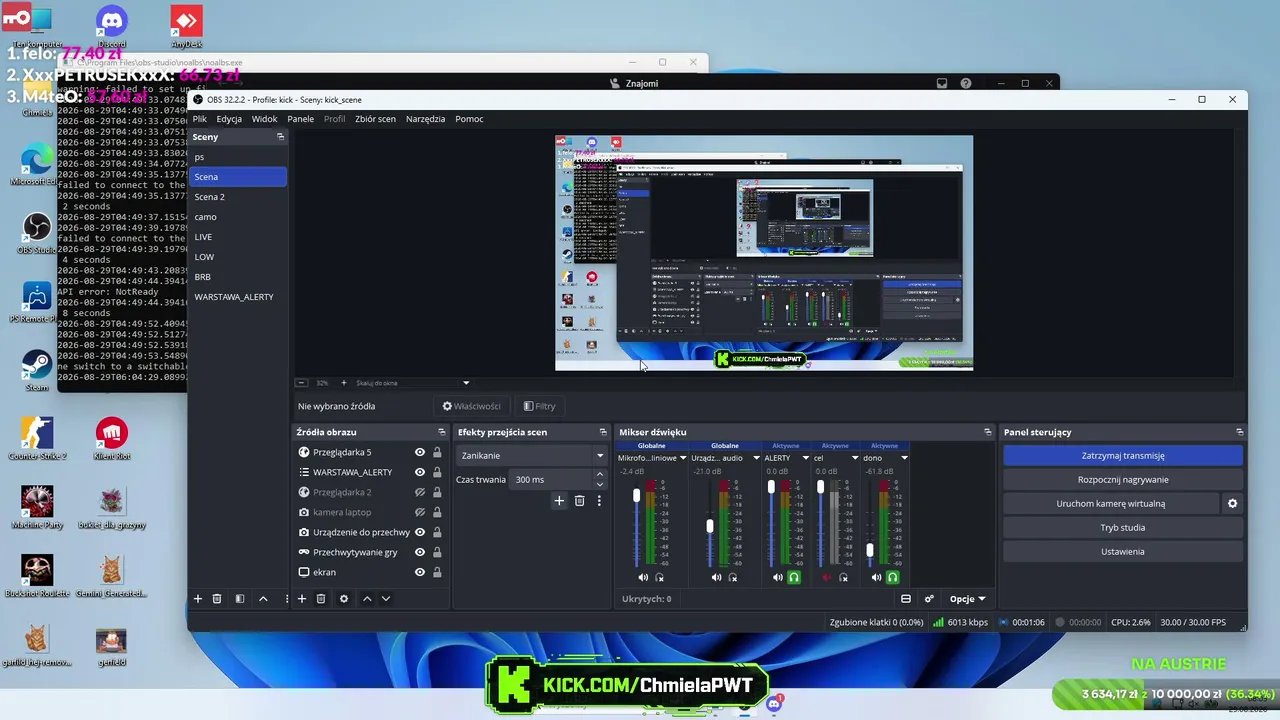Hide the Urządzenie do przechwytywania source
Image resolution: width=1280 pixels, height=720 pixels.
tap(420, 532)
